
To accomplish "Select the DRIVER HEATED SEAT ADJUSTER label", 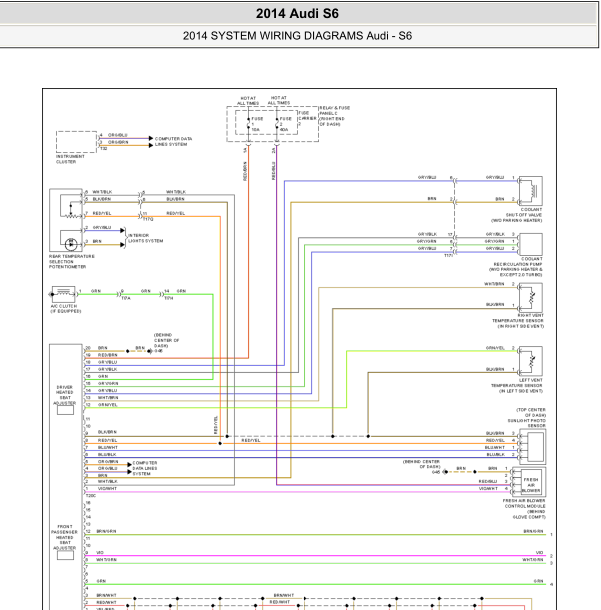I will (x=65, y=395).
